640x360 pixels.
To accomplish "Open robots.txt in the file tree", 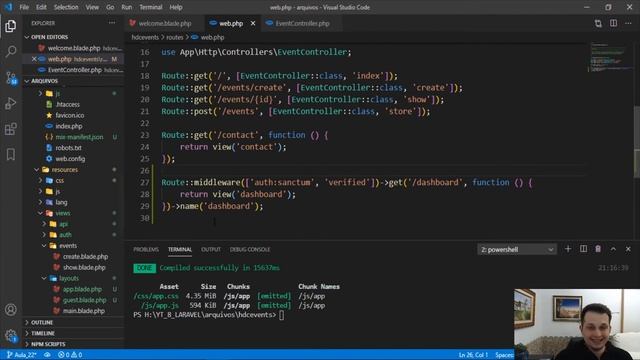I will [x=68, y=148].
